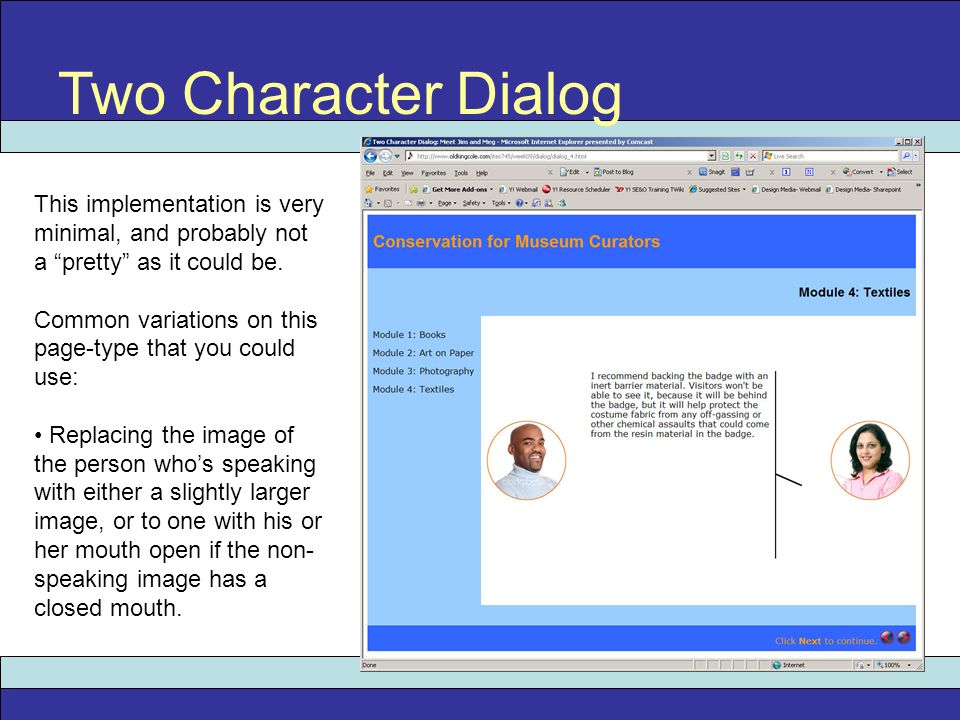Screen dimensions: 960x720
Task: Click the Snagit toolbar button
Action: point(712,172)
